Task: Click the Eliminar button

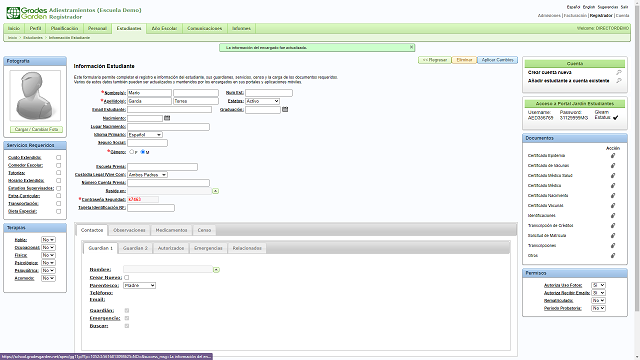Action: (464, 60)
